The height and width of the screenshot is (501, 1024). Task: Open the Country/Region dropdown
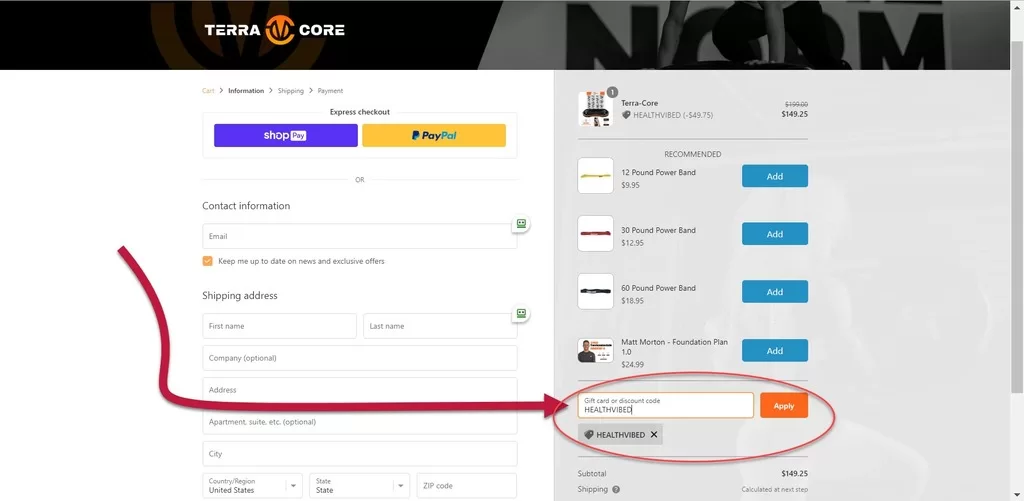coord(252,486)
